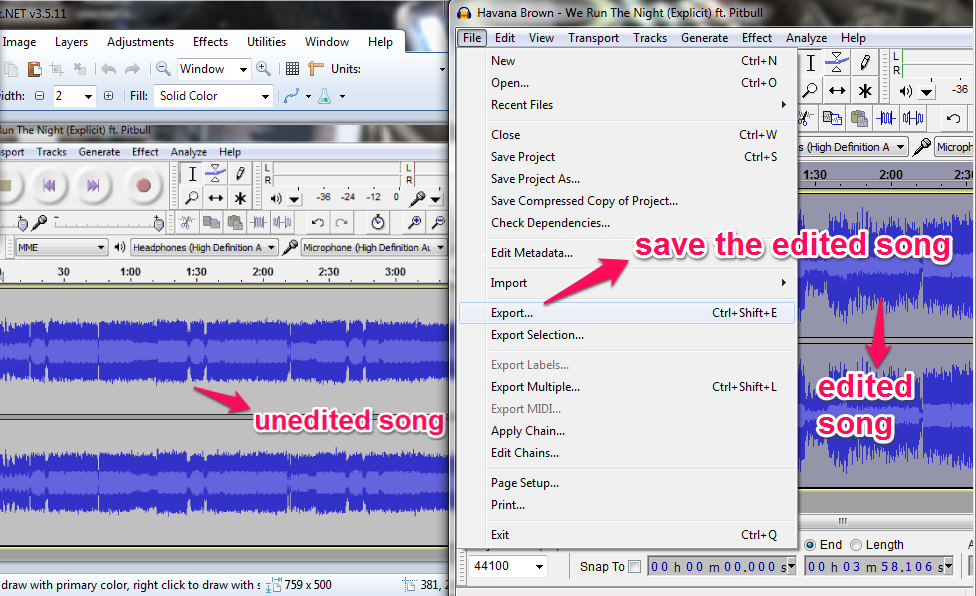Click the Undo arrow in right Audacity window
The height and width of the screenshot is (596, 976).
click(953, 118)
